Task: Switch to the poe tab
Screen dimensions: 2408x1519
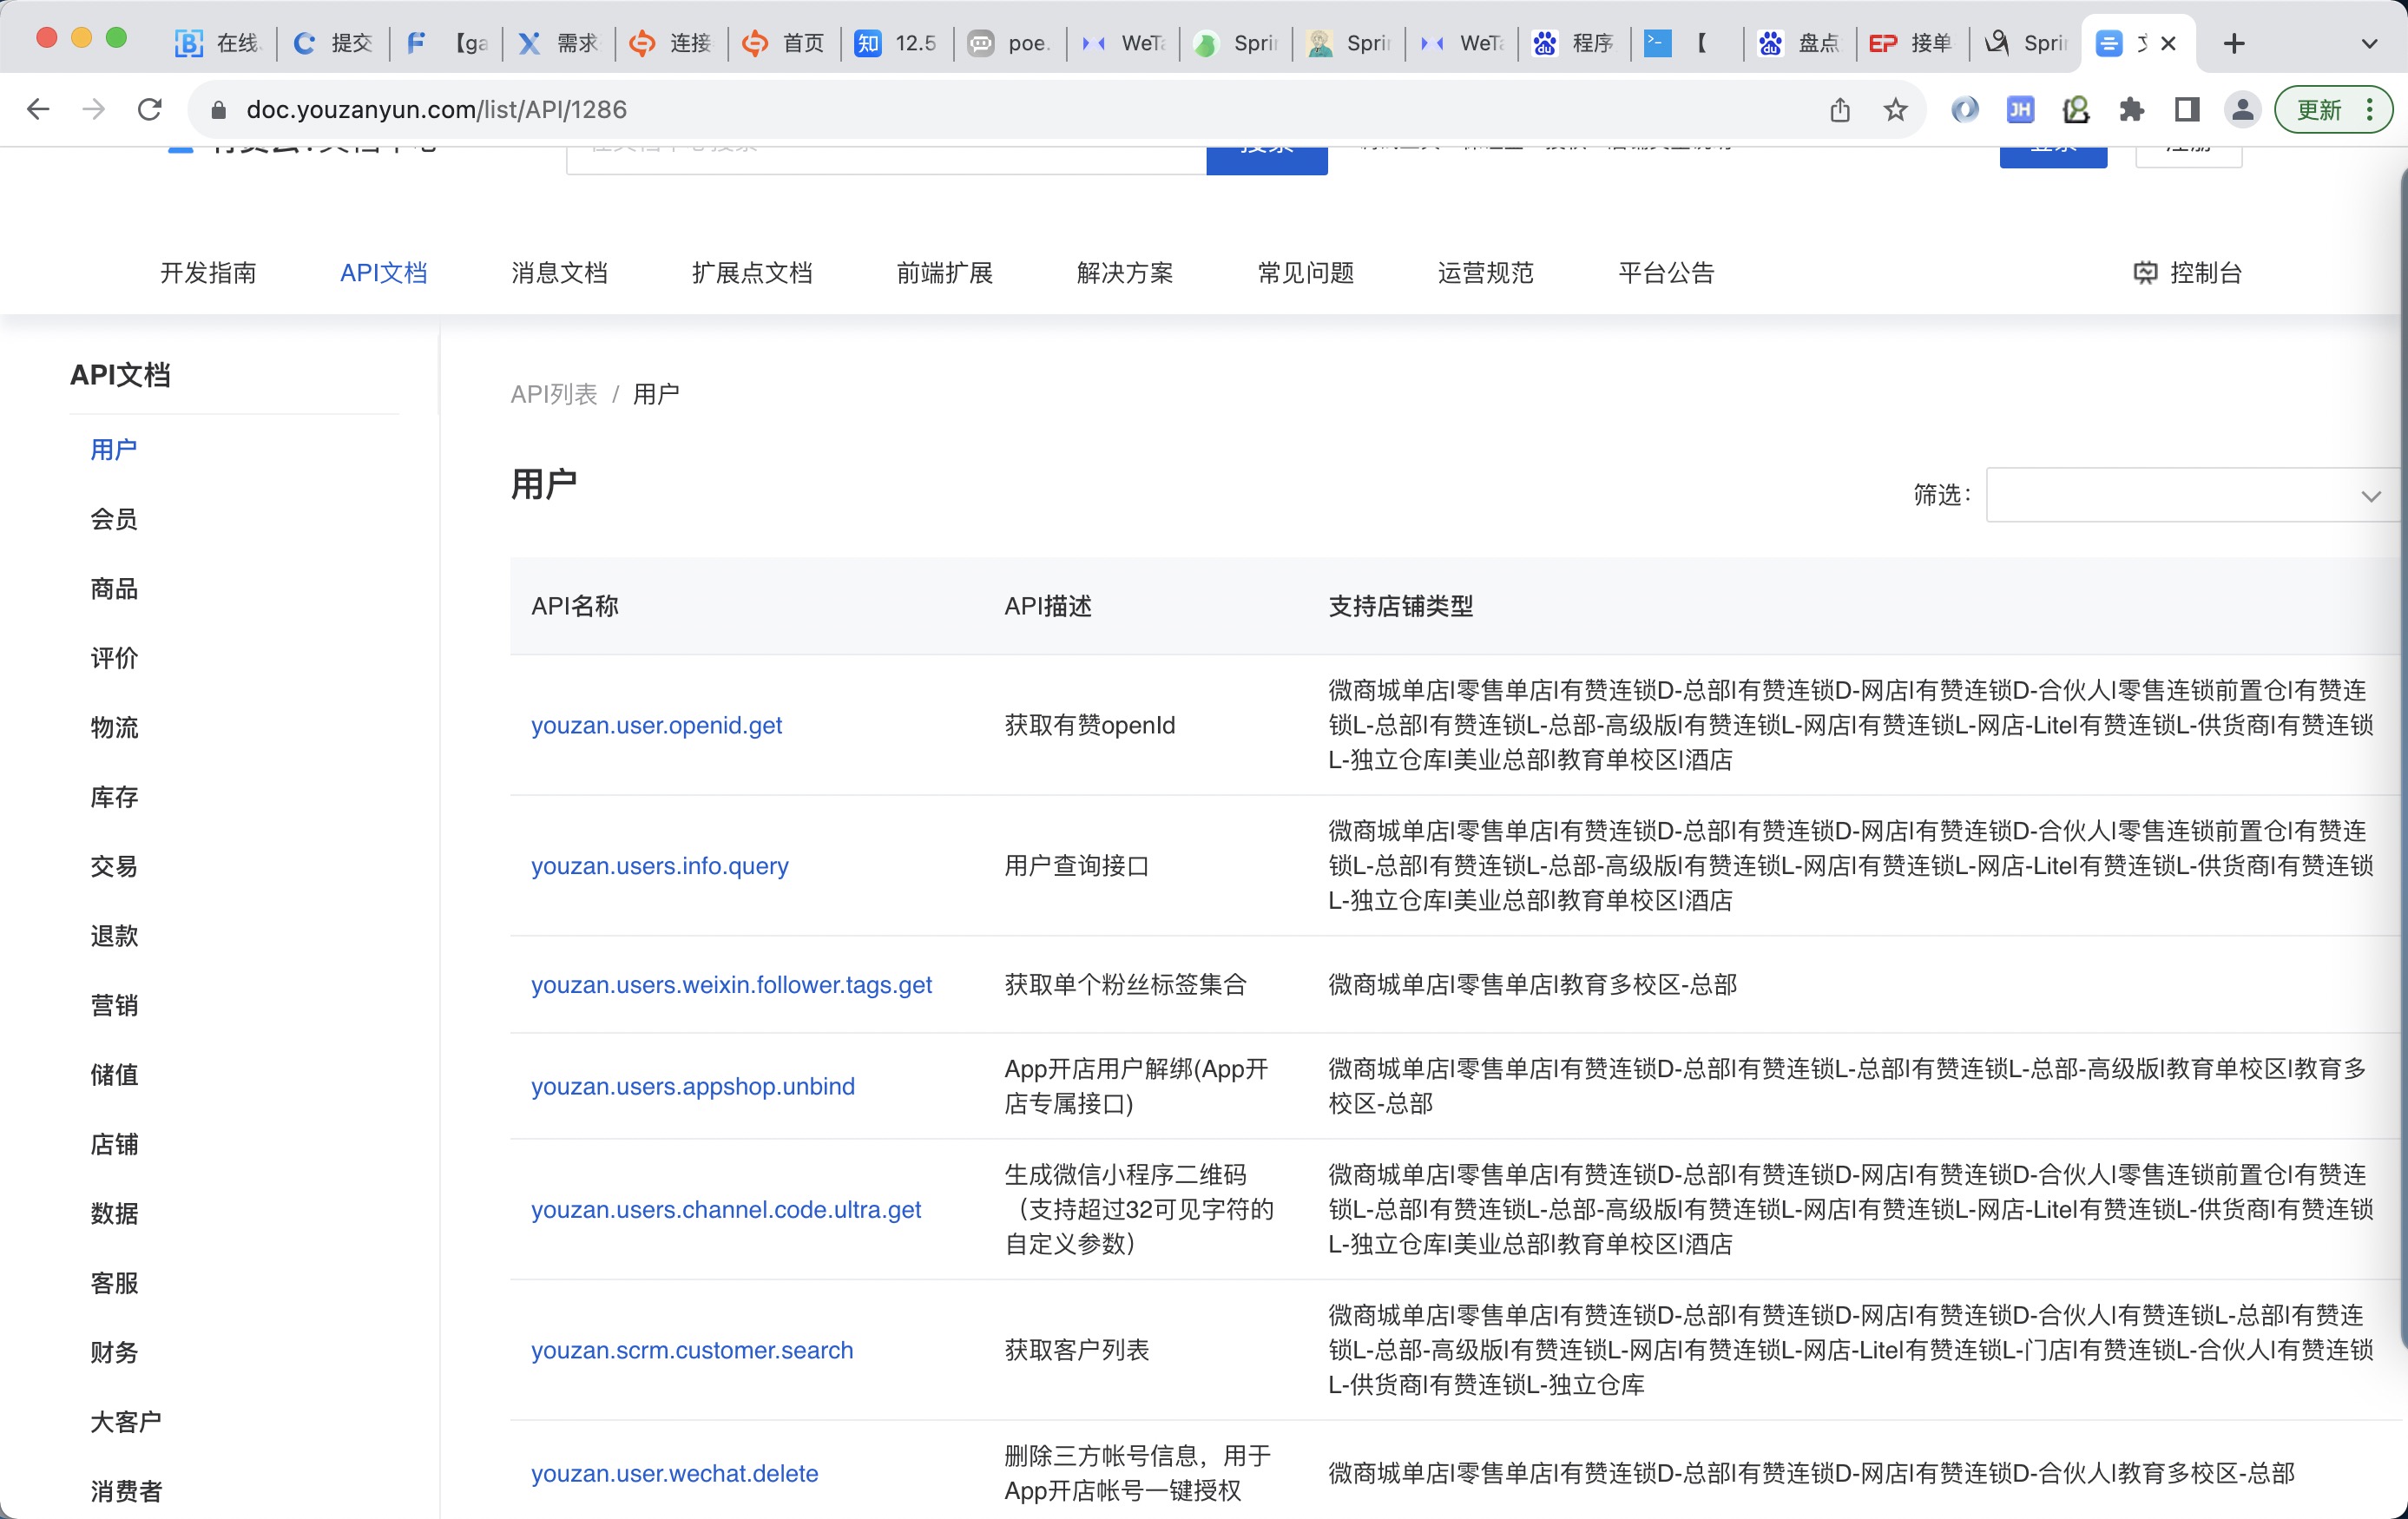Action: click(1010, 43)
